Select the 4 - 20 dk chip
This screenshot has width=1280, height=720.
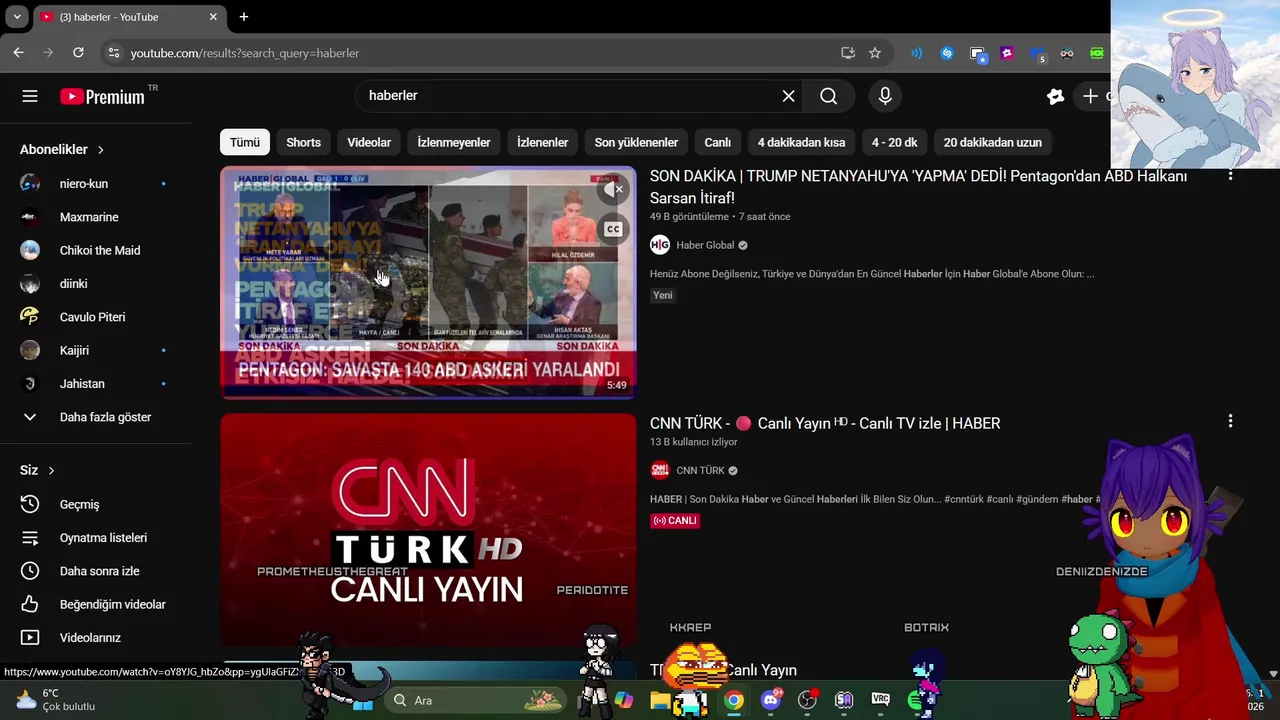pos(894,142)
